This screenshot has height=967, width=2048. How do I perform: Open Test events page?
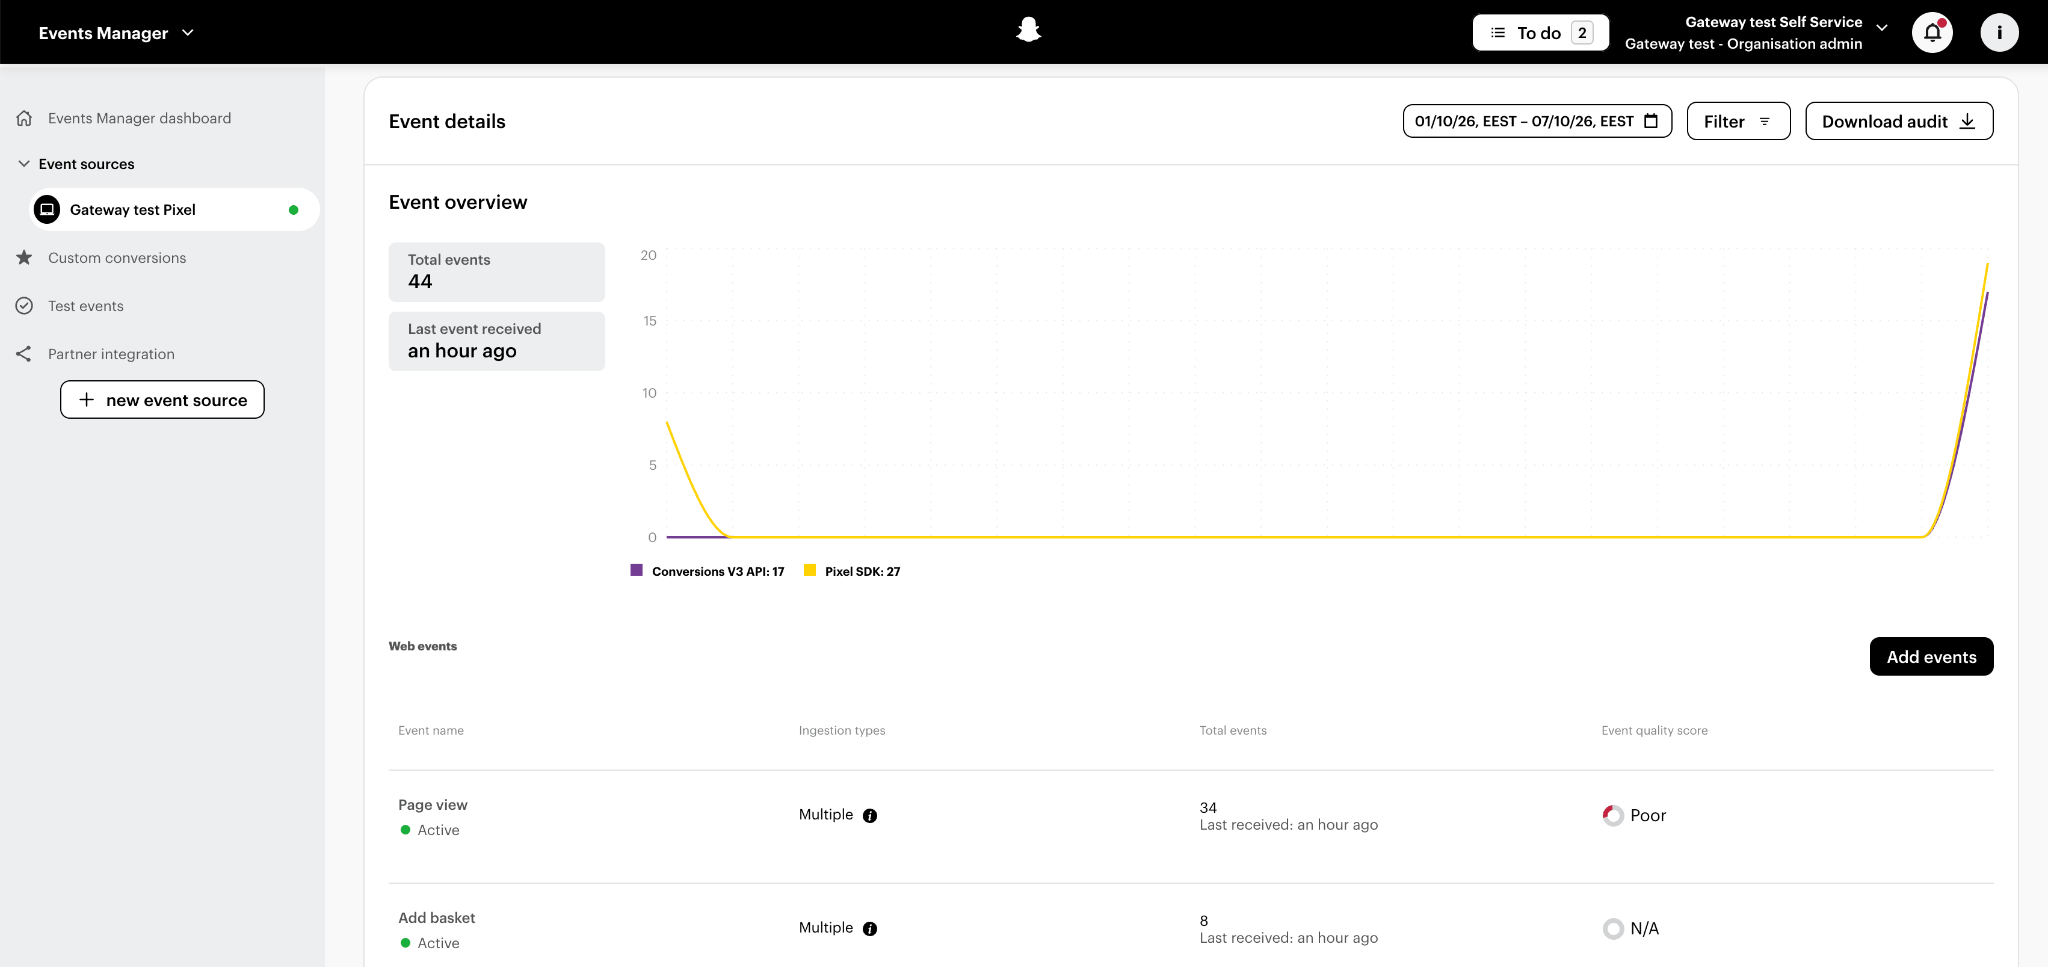tap(86, 306)
